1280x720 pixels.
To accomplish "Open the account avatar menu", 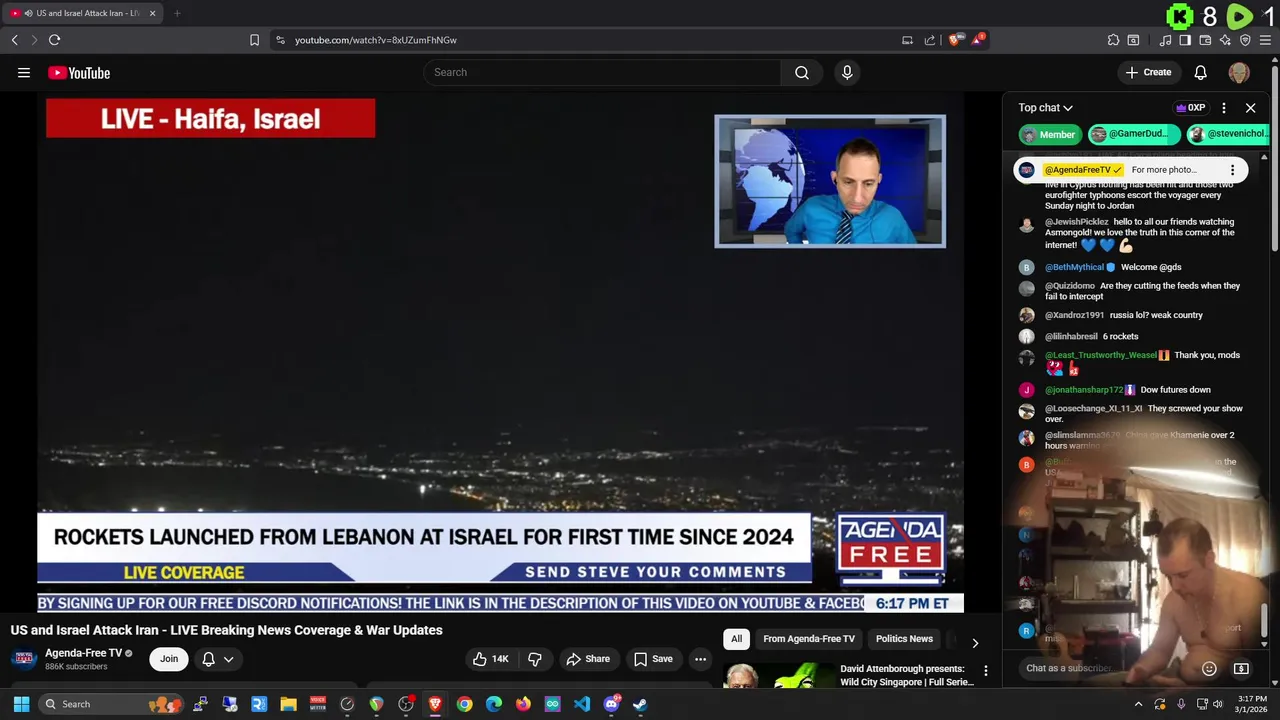I will point(1239,72).
